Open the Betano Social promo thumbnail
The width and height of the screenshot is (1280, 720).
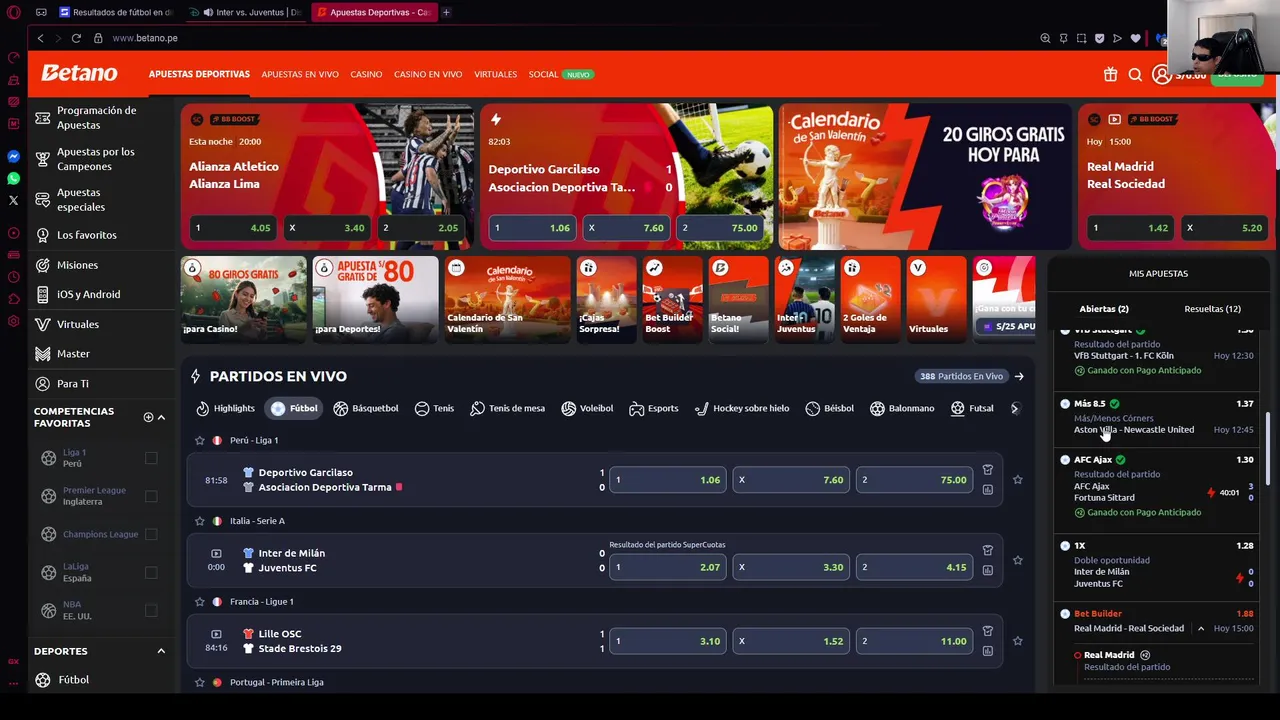pos(738,299)
